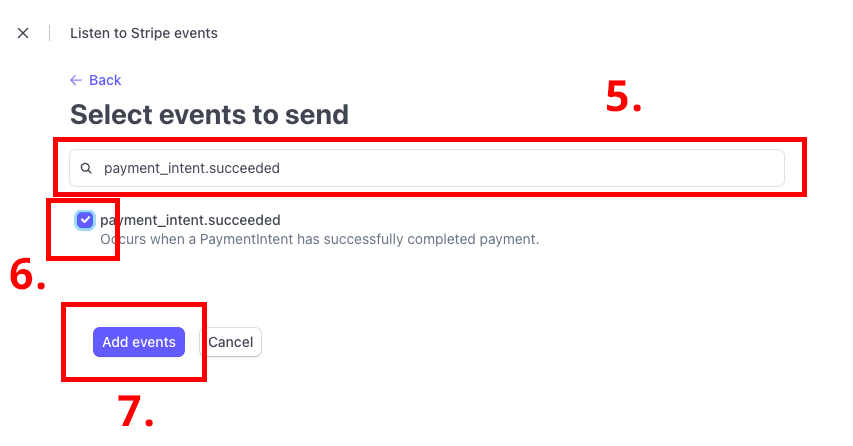Click the word Back text only
Image resolution: width=853 pixels, height=446 pixels.
point(105,80)
